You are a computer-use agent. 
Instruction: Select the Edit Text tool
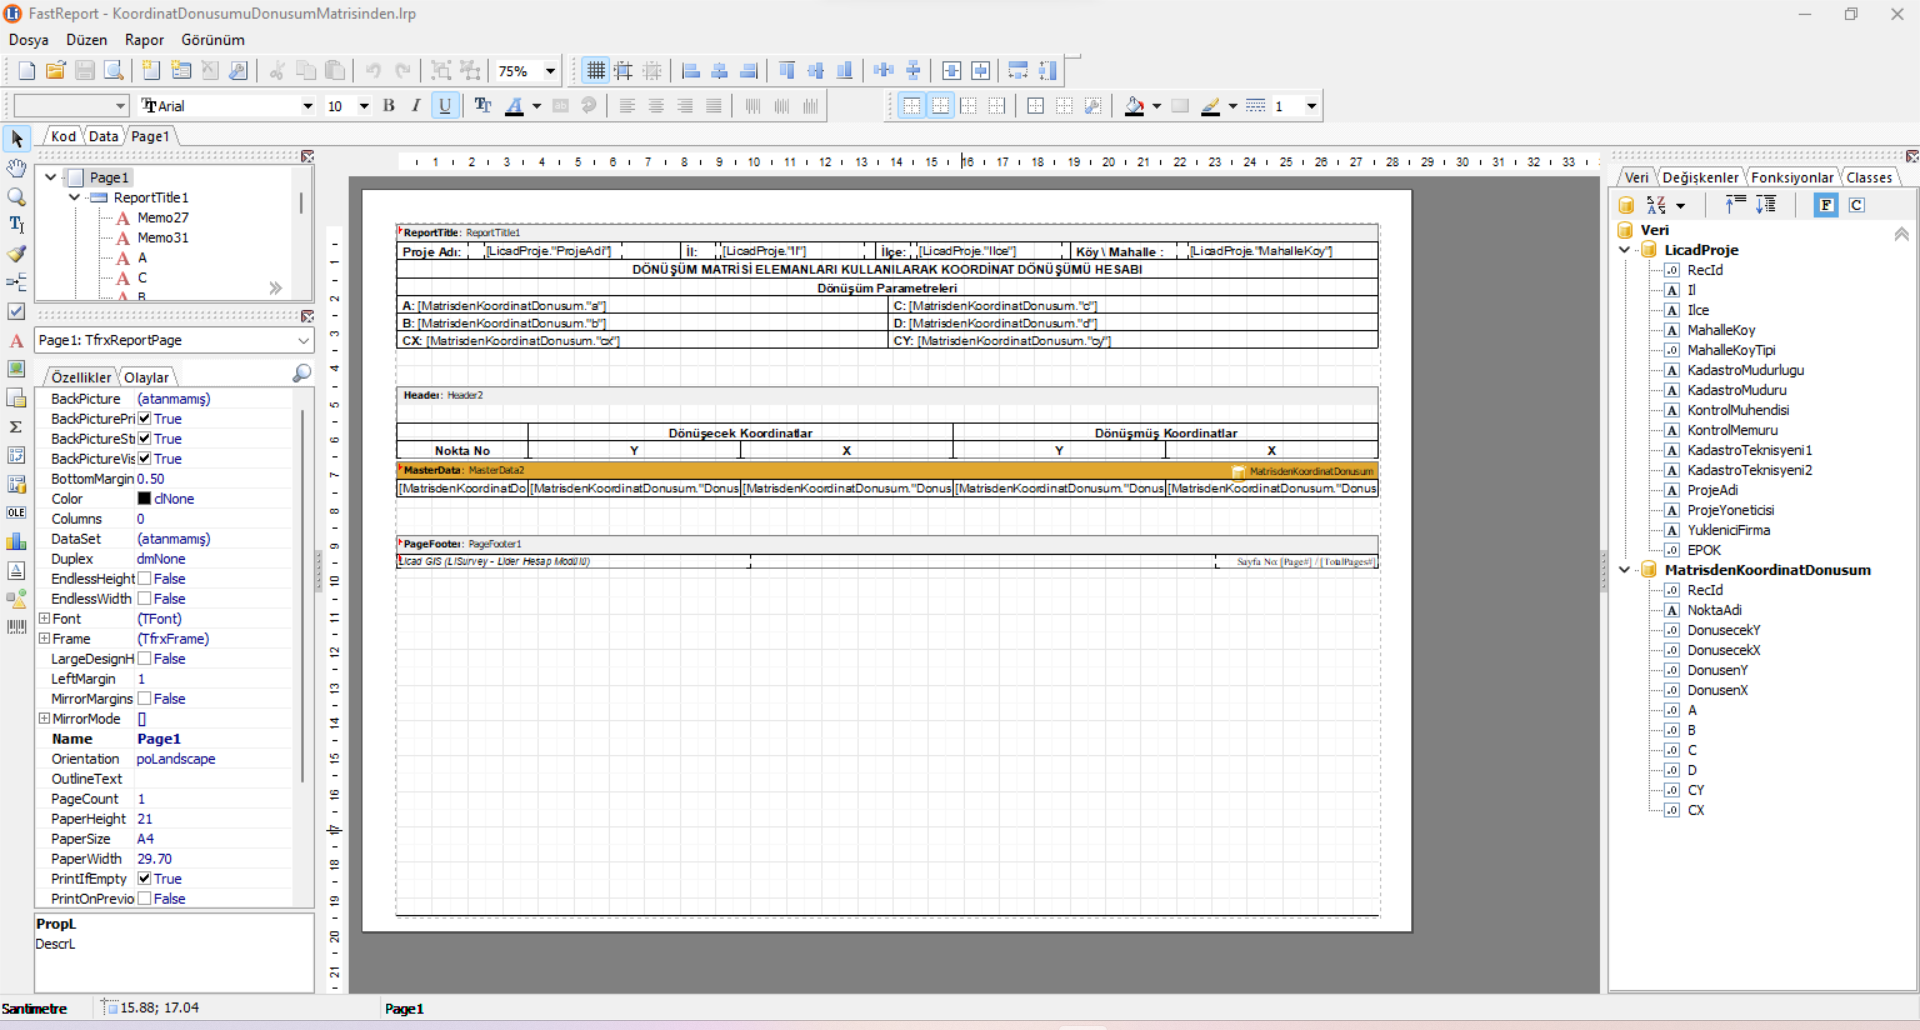click(16, 225)
